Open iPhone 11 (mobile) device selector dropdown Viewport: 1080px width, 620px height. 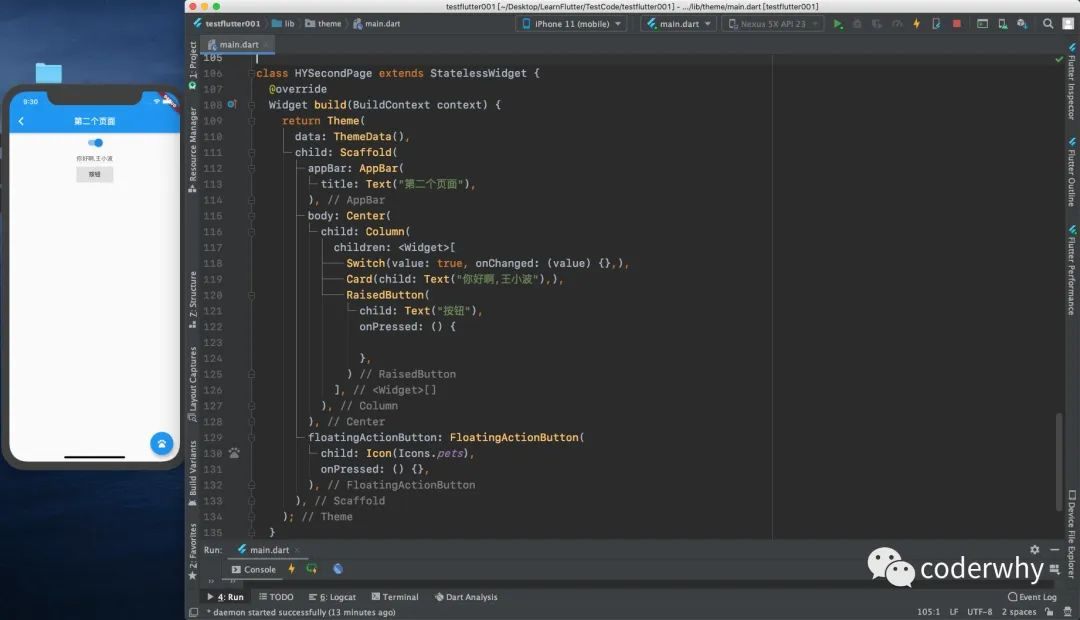point(572,23)
